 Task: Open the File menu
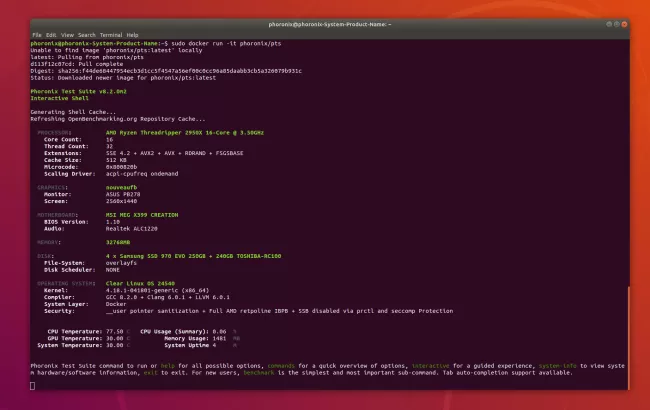point(37,35)
